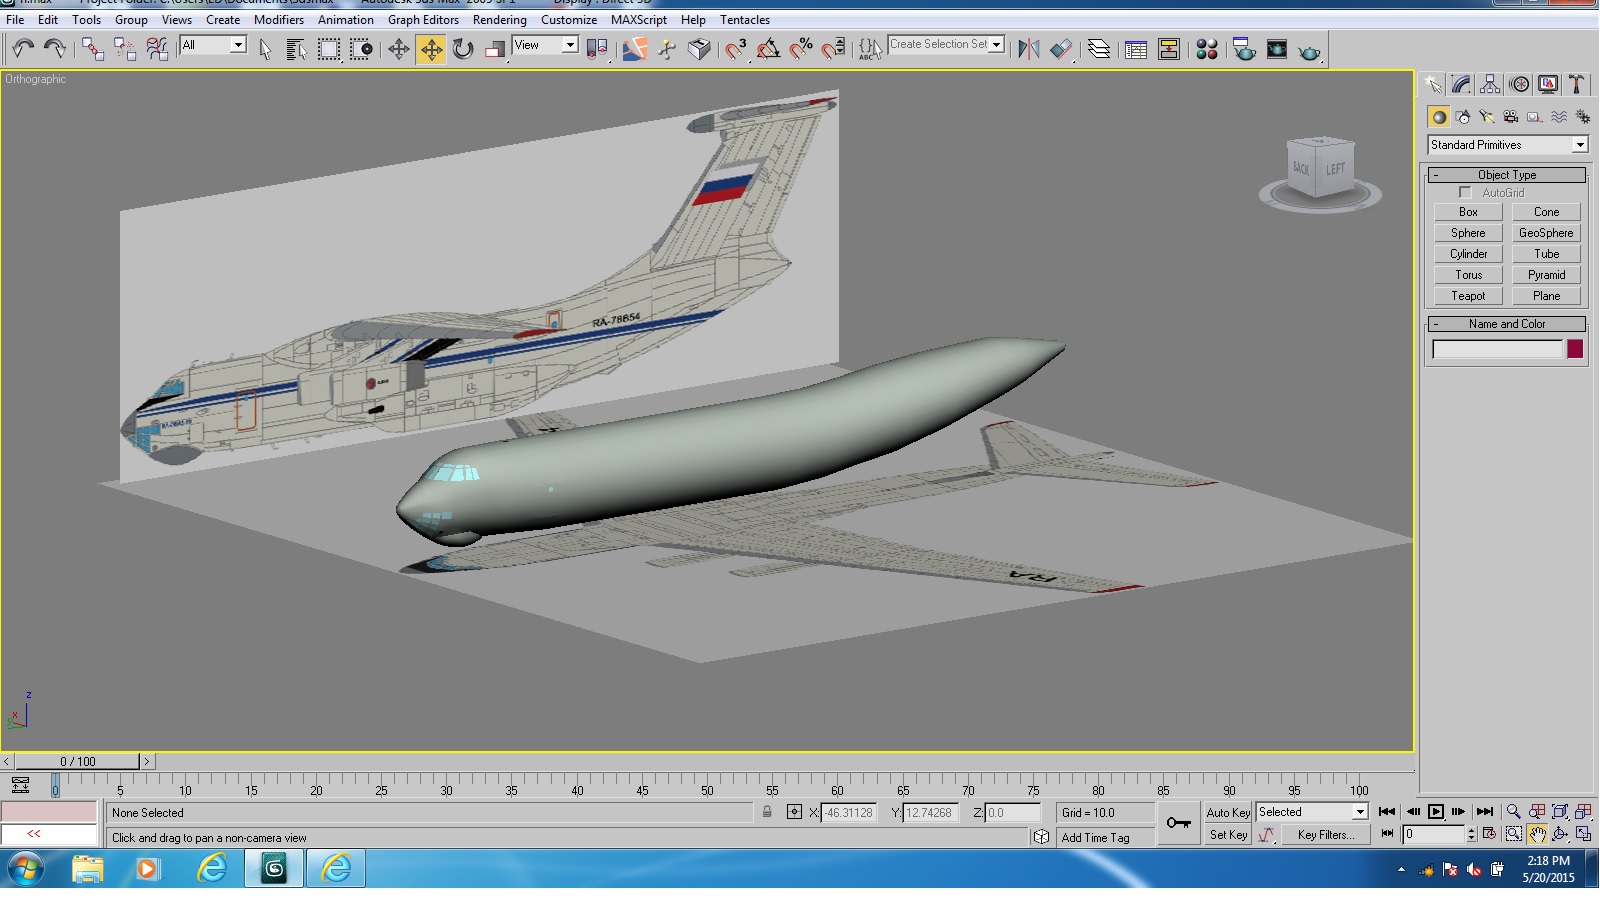Screen dimensions: 1600x900
Task: Click the Pyramid primitive button
Action: (x=1546, y=275)
